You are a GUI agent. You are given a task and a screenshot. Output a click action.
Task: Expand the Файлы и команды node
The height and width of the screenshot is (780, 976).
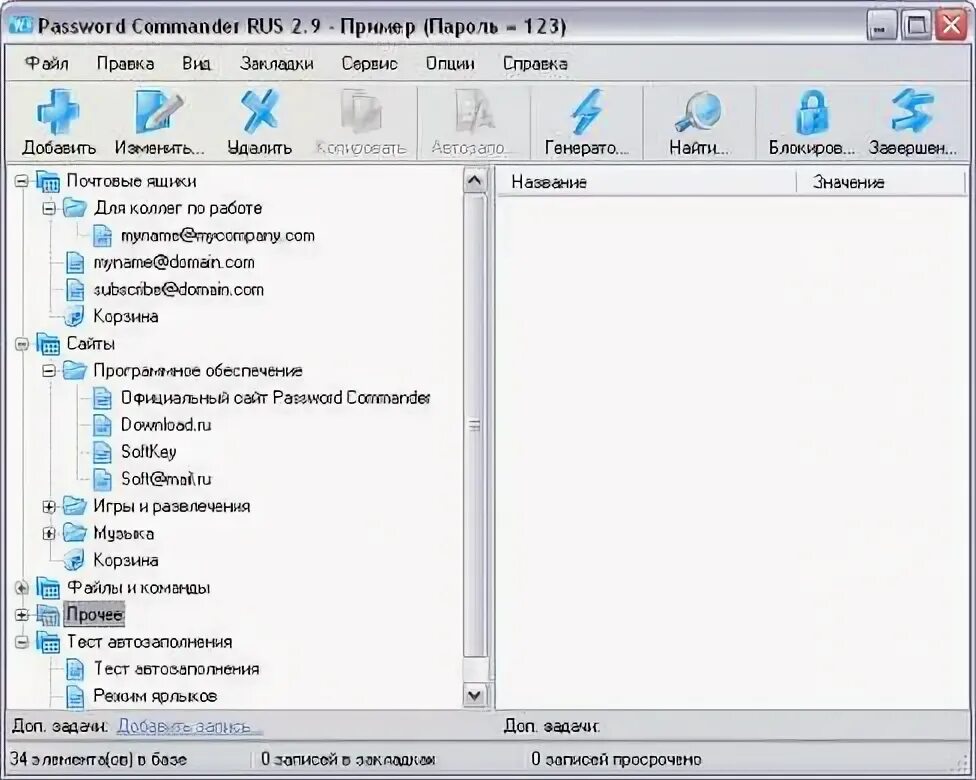pos(22,588)
